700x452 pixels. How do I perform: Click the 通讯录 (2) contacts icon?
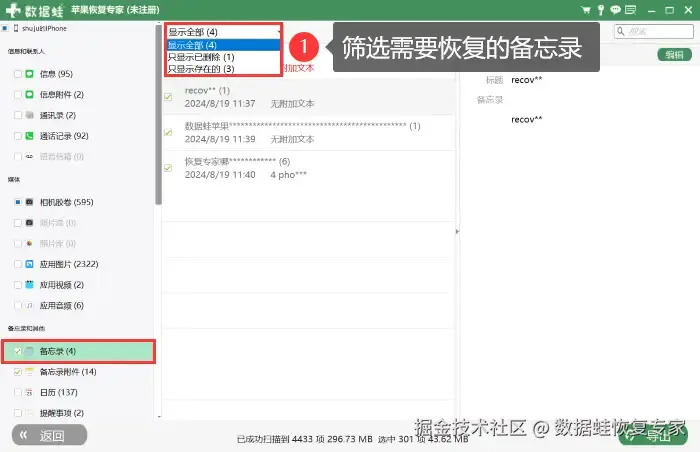click(29, 115)
